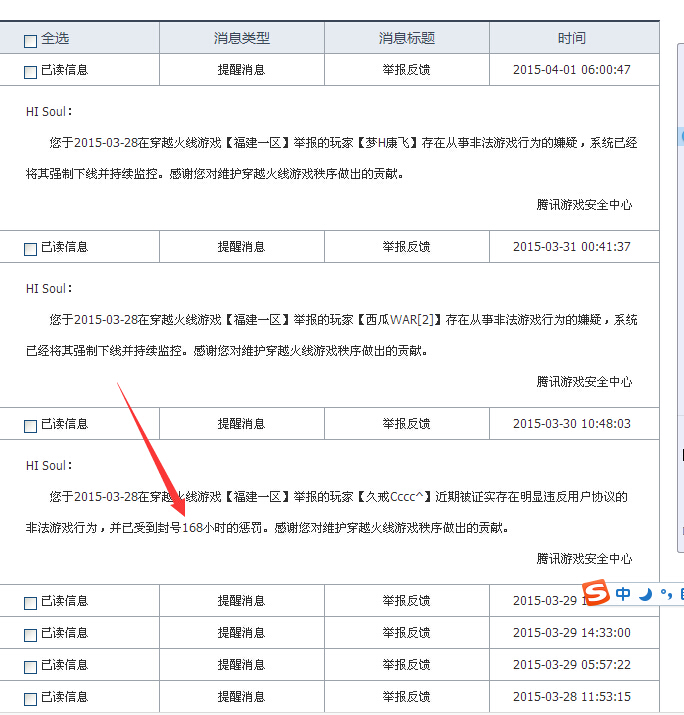Viewport: 684px width, 715px height.
Task: Tick the checkbox for the 2015-03-28 11:53:15 message
Action: click(x=31, y=699)
